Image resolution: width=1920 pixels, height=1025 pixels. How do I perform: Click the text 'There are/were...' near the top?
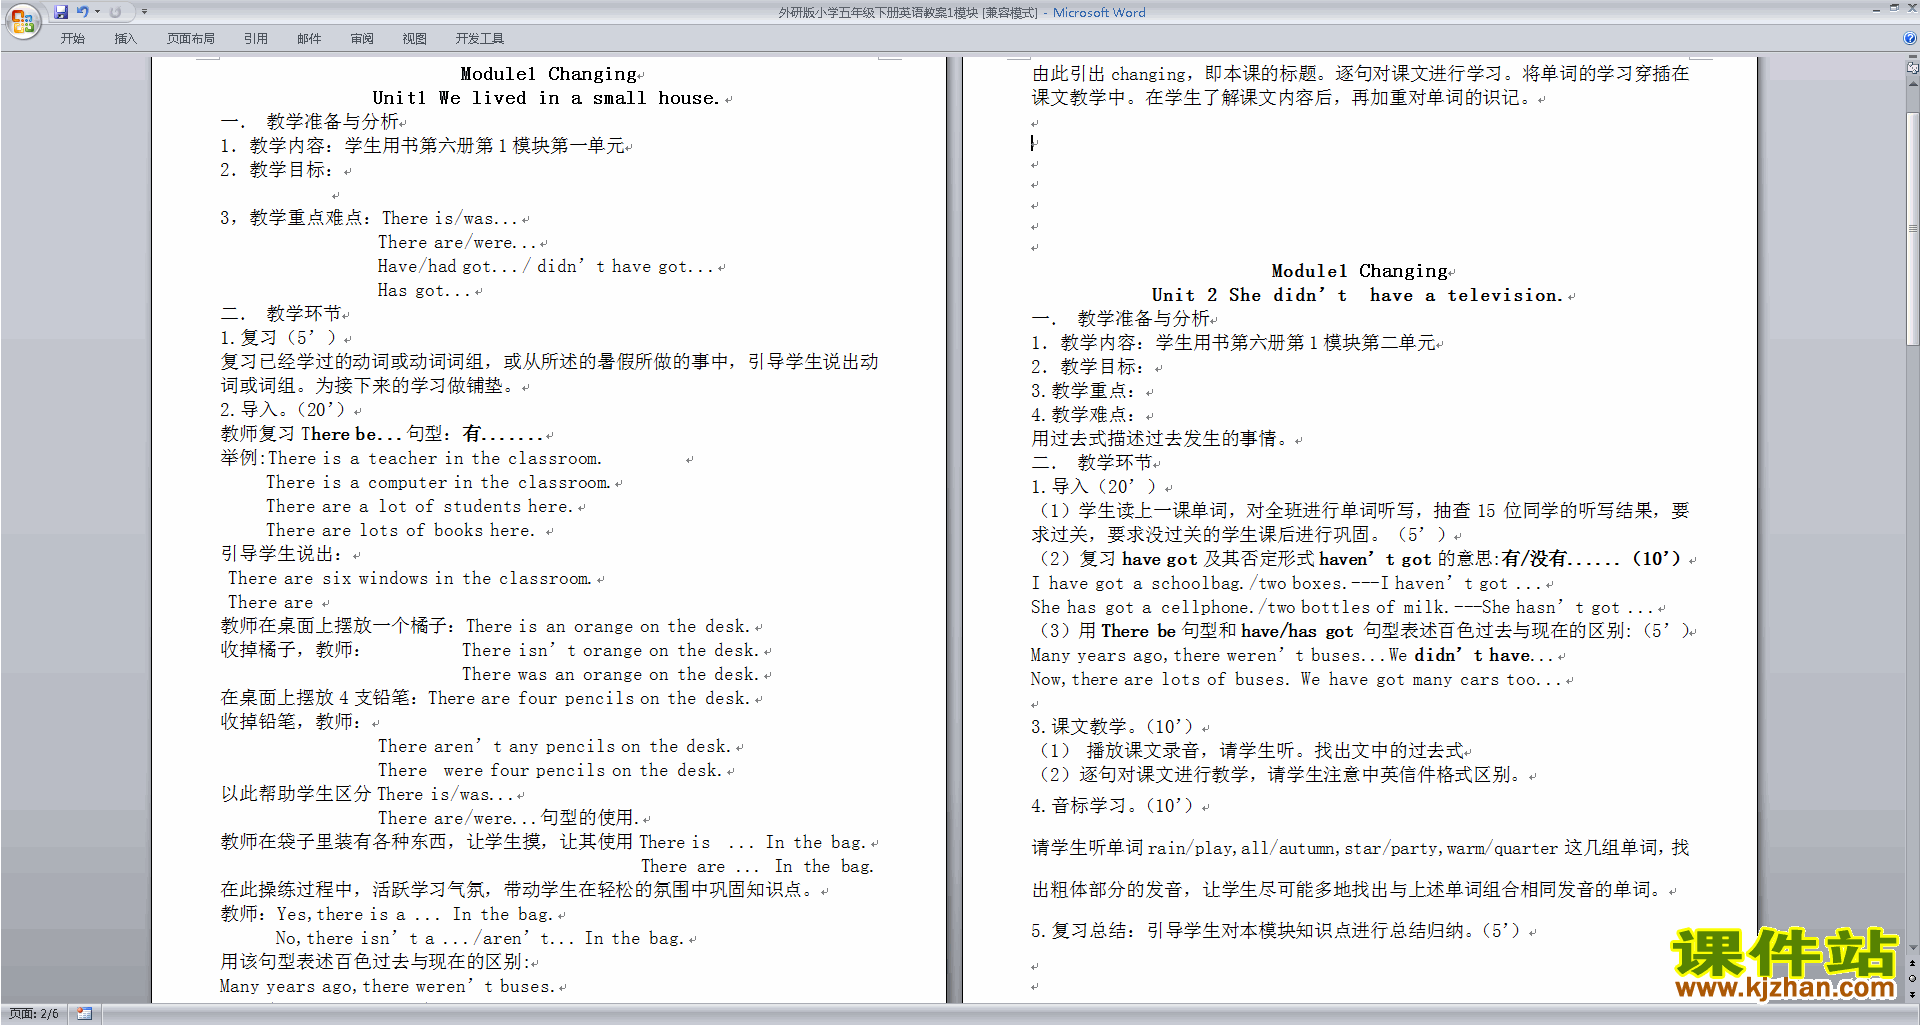[457, 242]
